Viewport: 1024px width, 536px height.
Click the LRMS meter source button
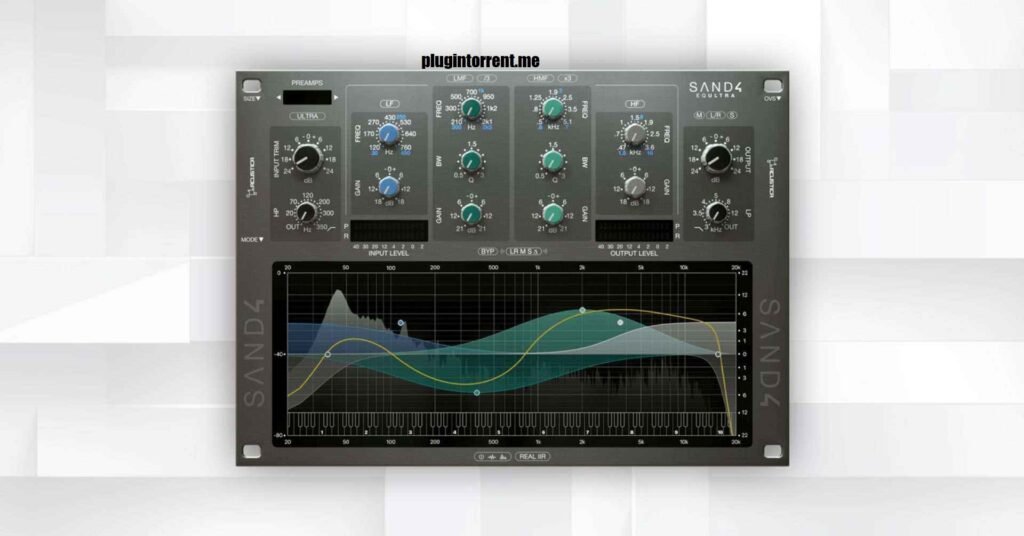pos(524,251)
